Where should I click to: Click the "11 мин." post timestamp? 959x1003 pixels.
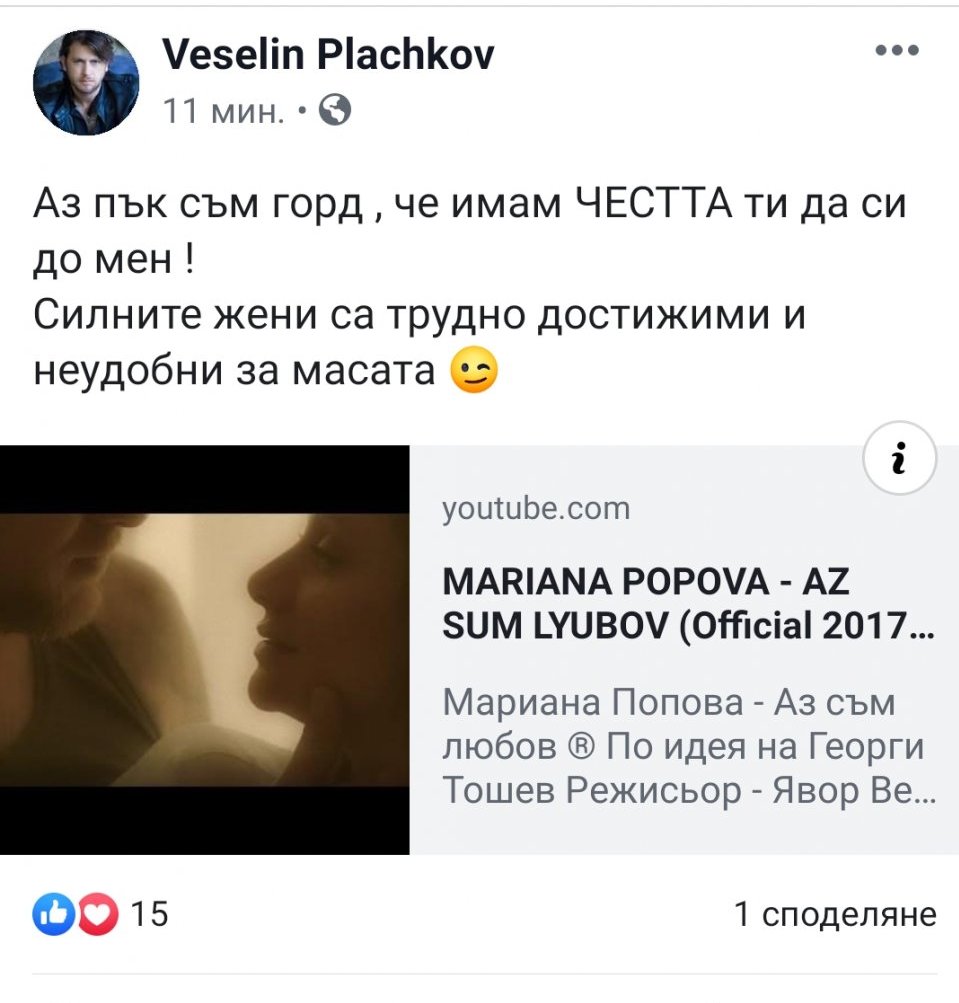click(223, 111)
